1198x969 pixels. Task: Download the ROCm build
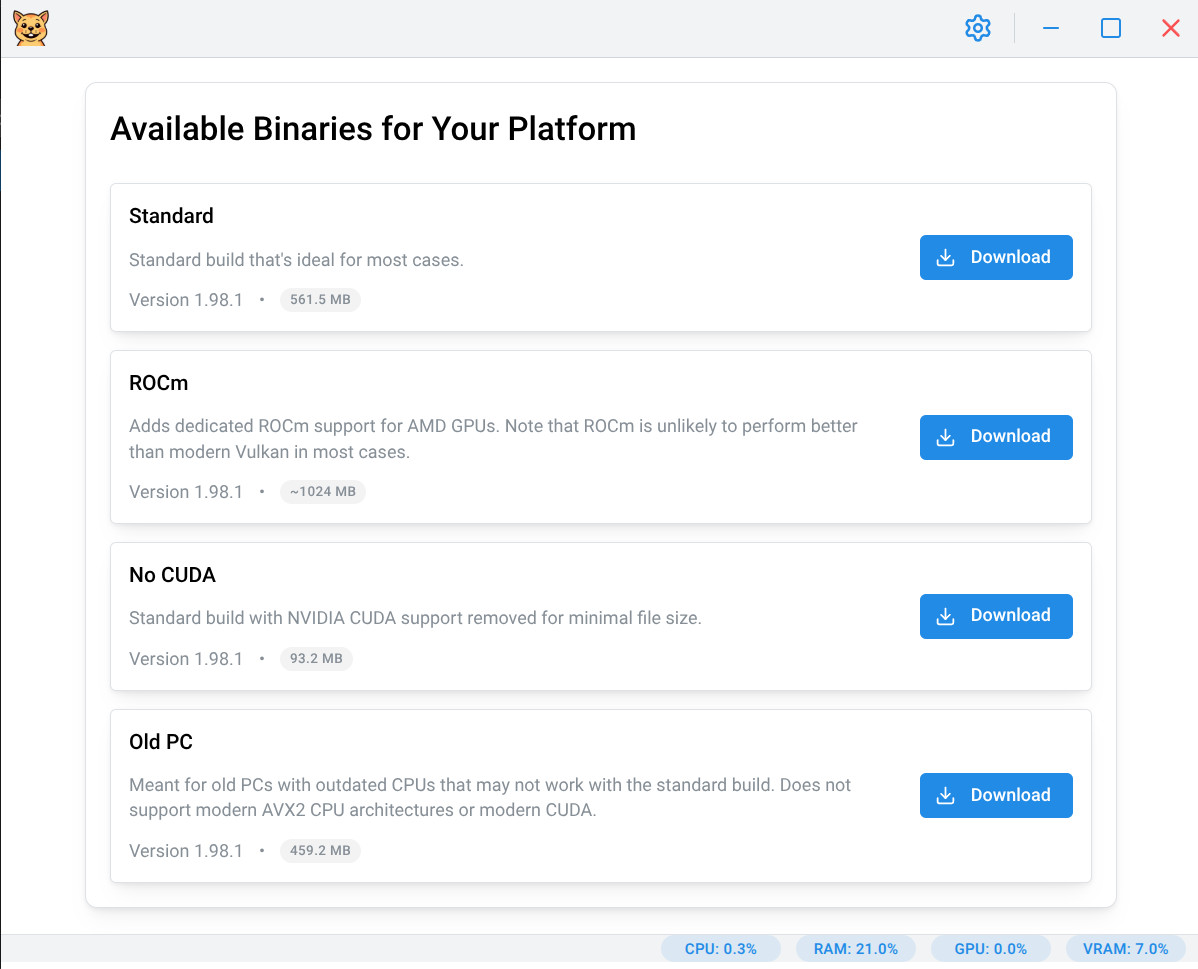pyautogui.click(x=996, y=437)
